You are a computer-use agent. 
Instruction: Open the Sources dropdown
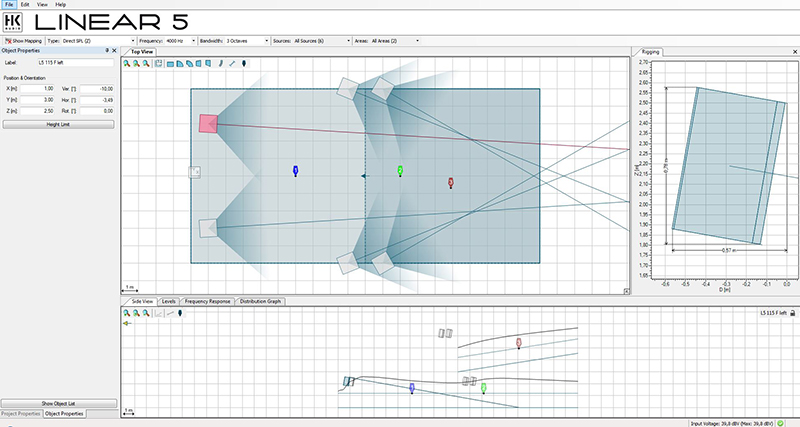click(322, 41)
